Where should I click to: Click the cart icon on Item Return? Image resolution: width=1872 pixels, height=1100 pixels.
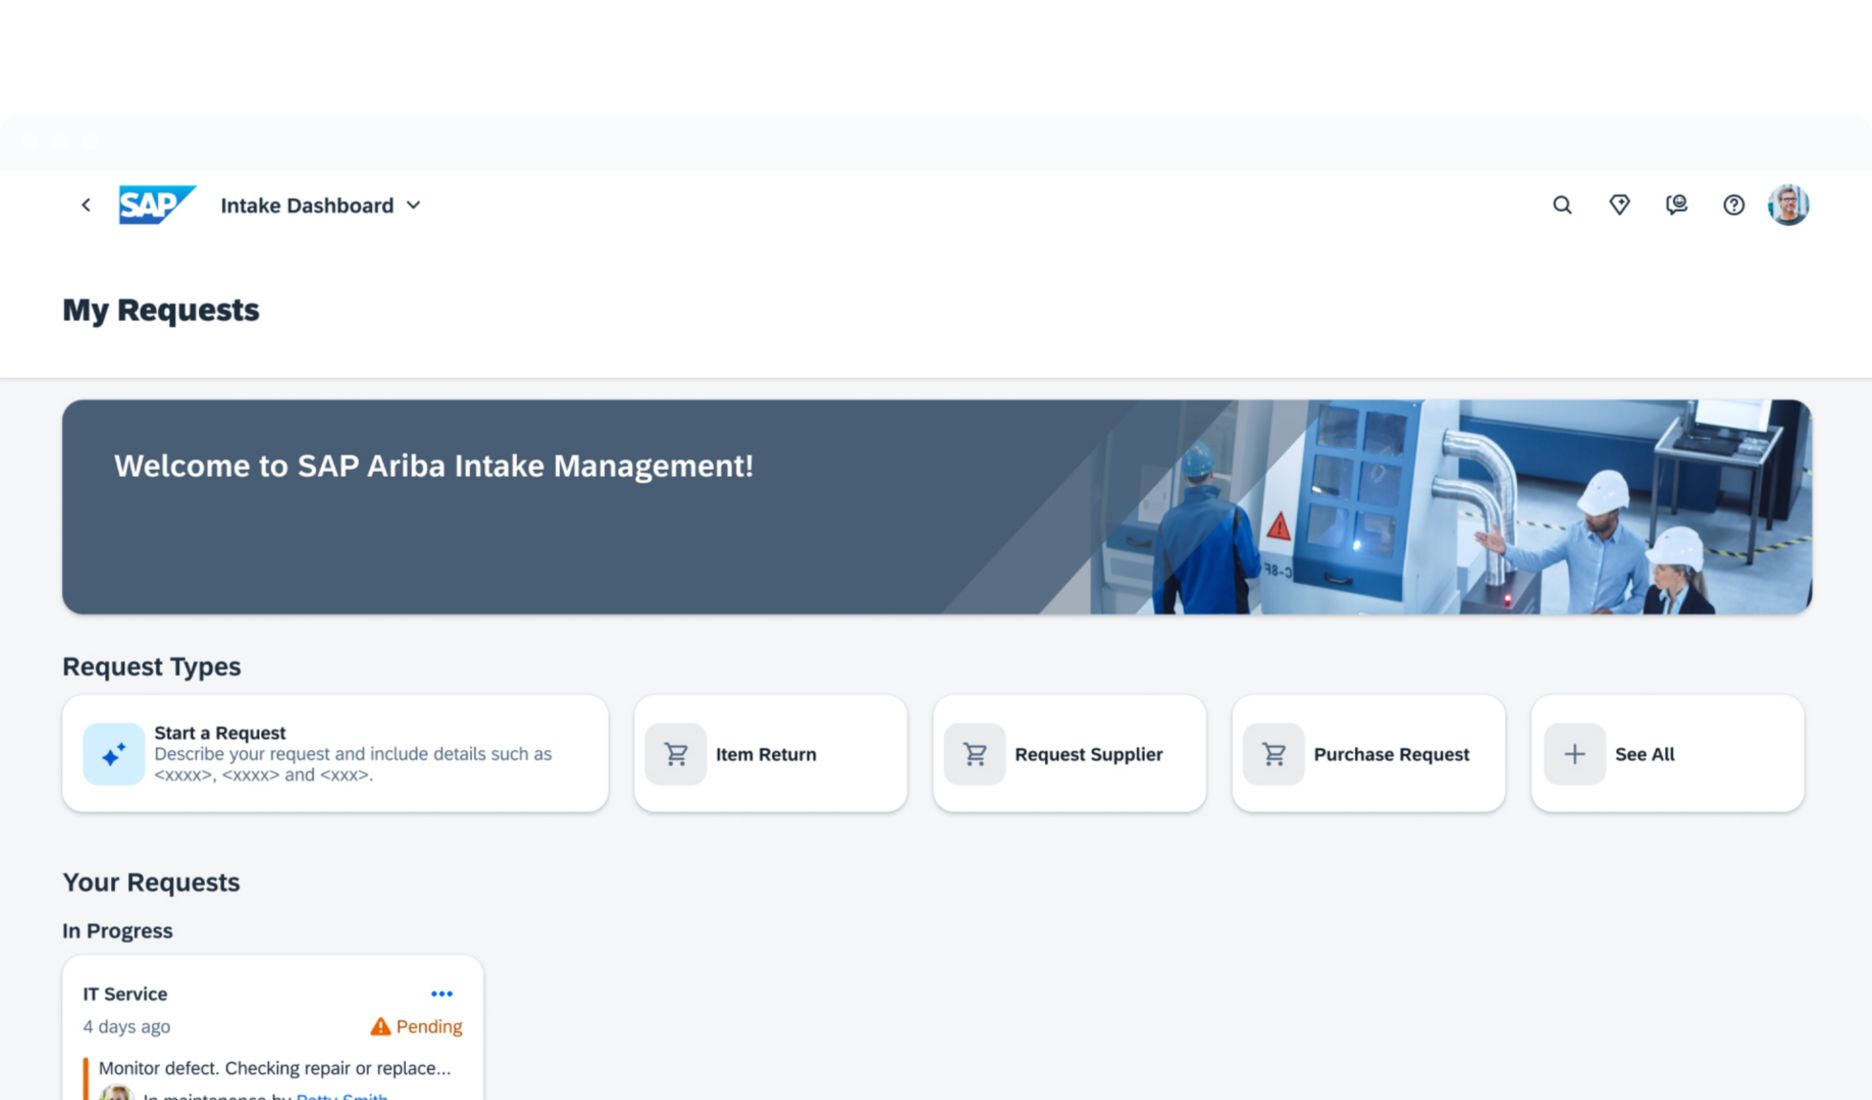click(x=676, y=754)
